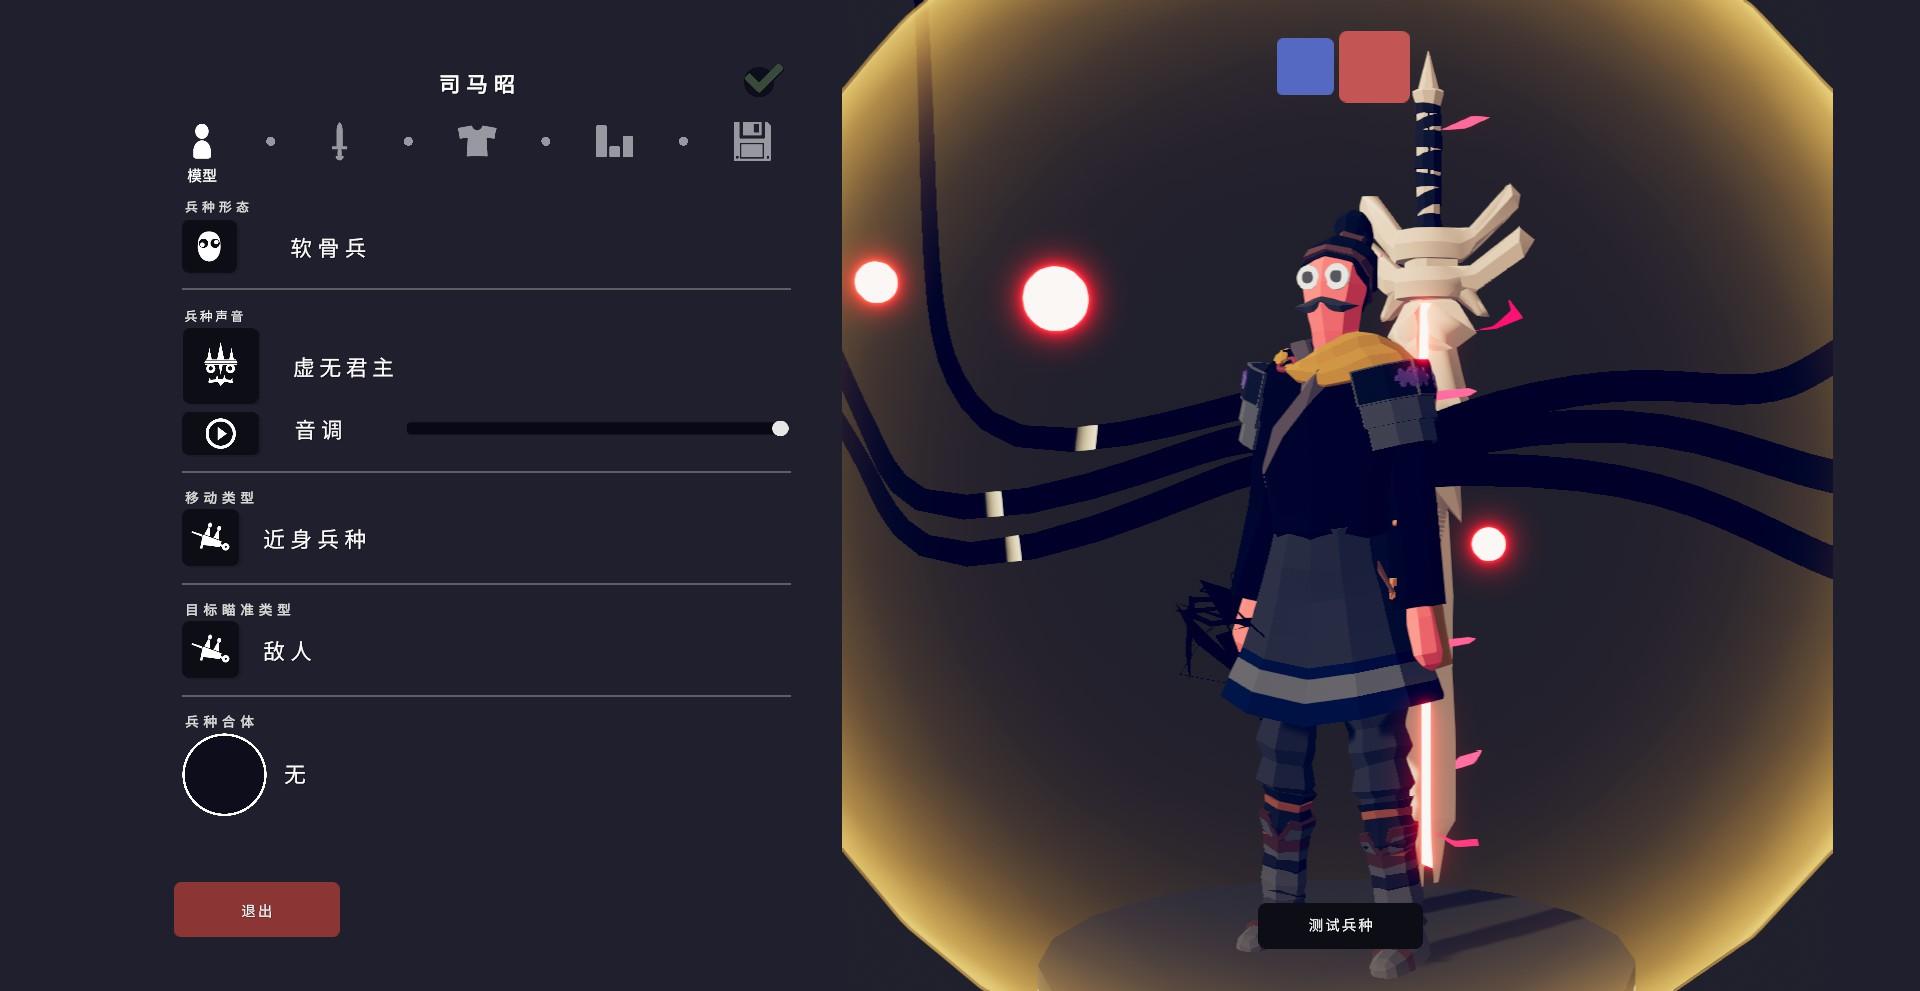Click the 移动类型 movement type icon

pos(210,537)
